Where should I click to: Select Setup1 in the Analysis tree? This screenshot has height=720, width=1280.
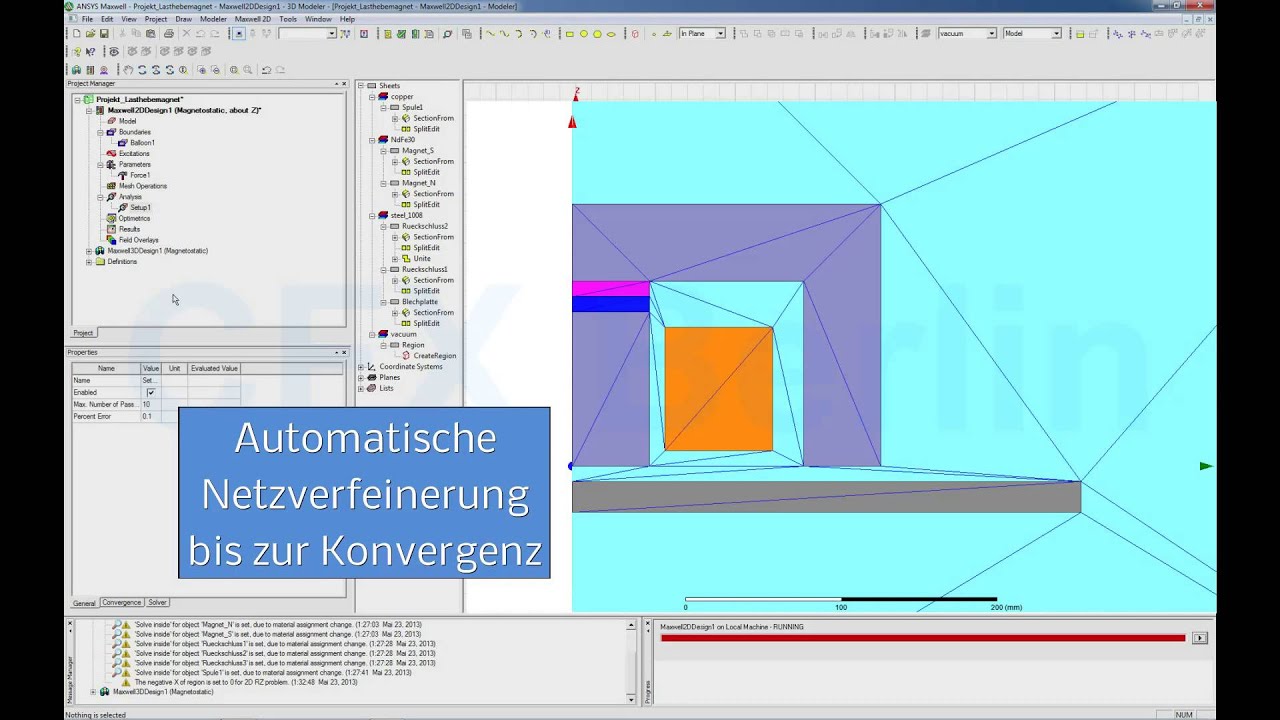click(x=140, y=208)
